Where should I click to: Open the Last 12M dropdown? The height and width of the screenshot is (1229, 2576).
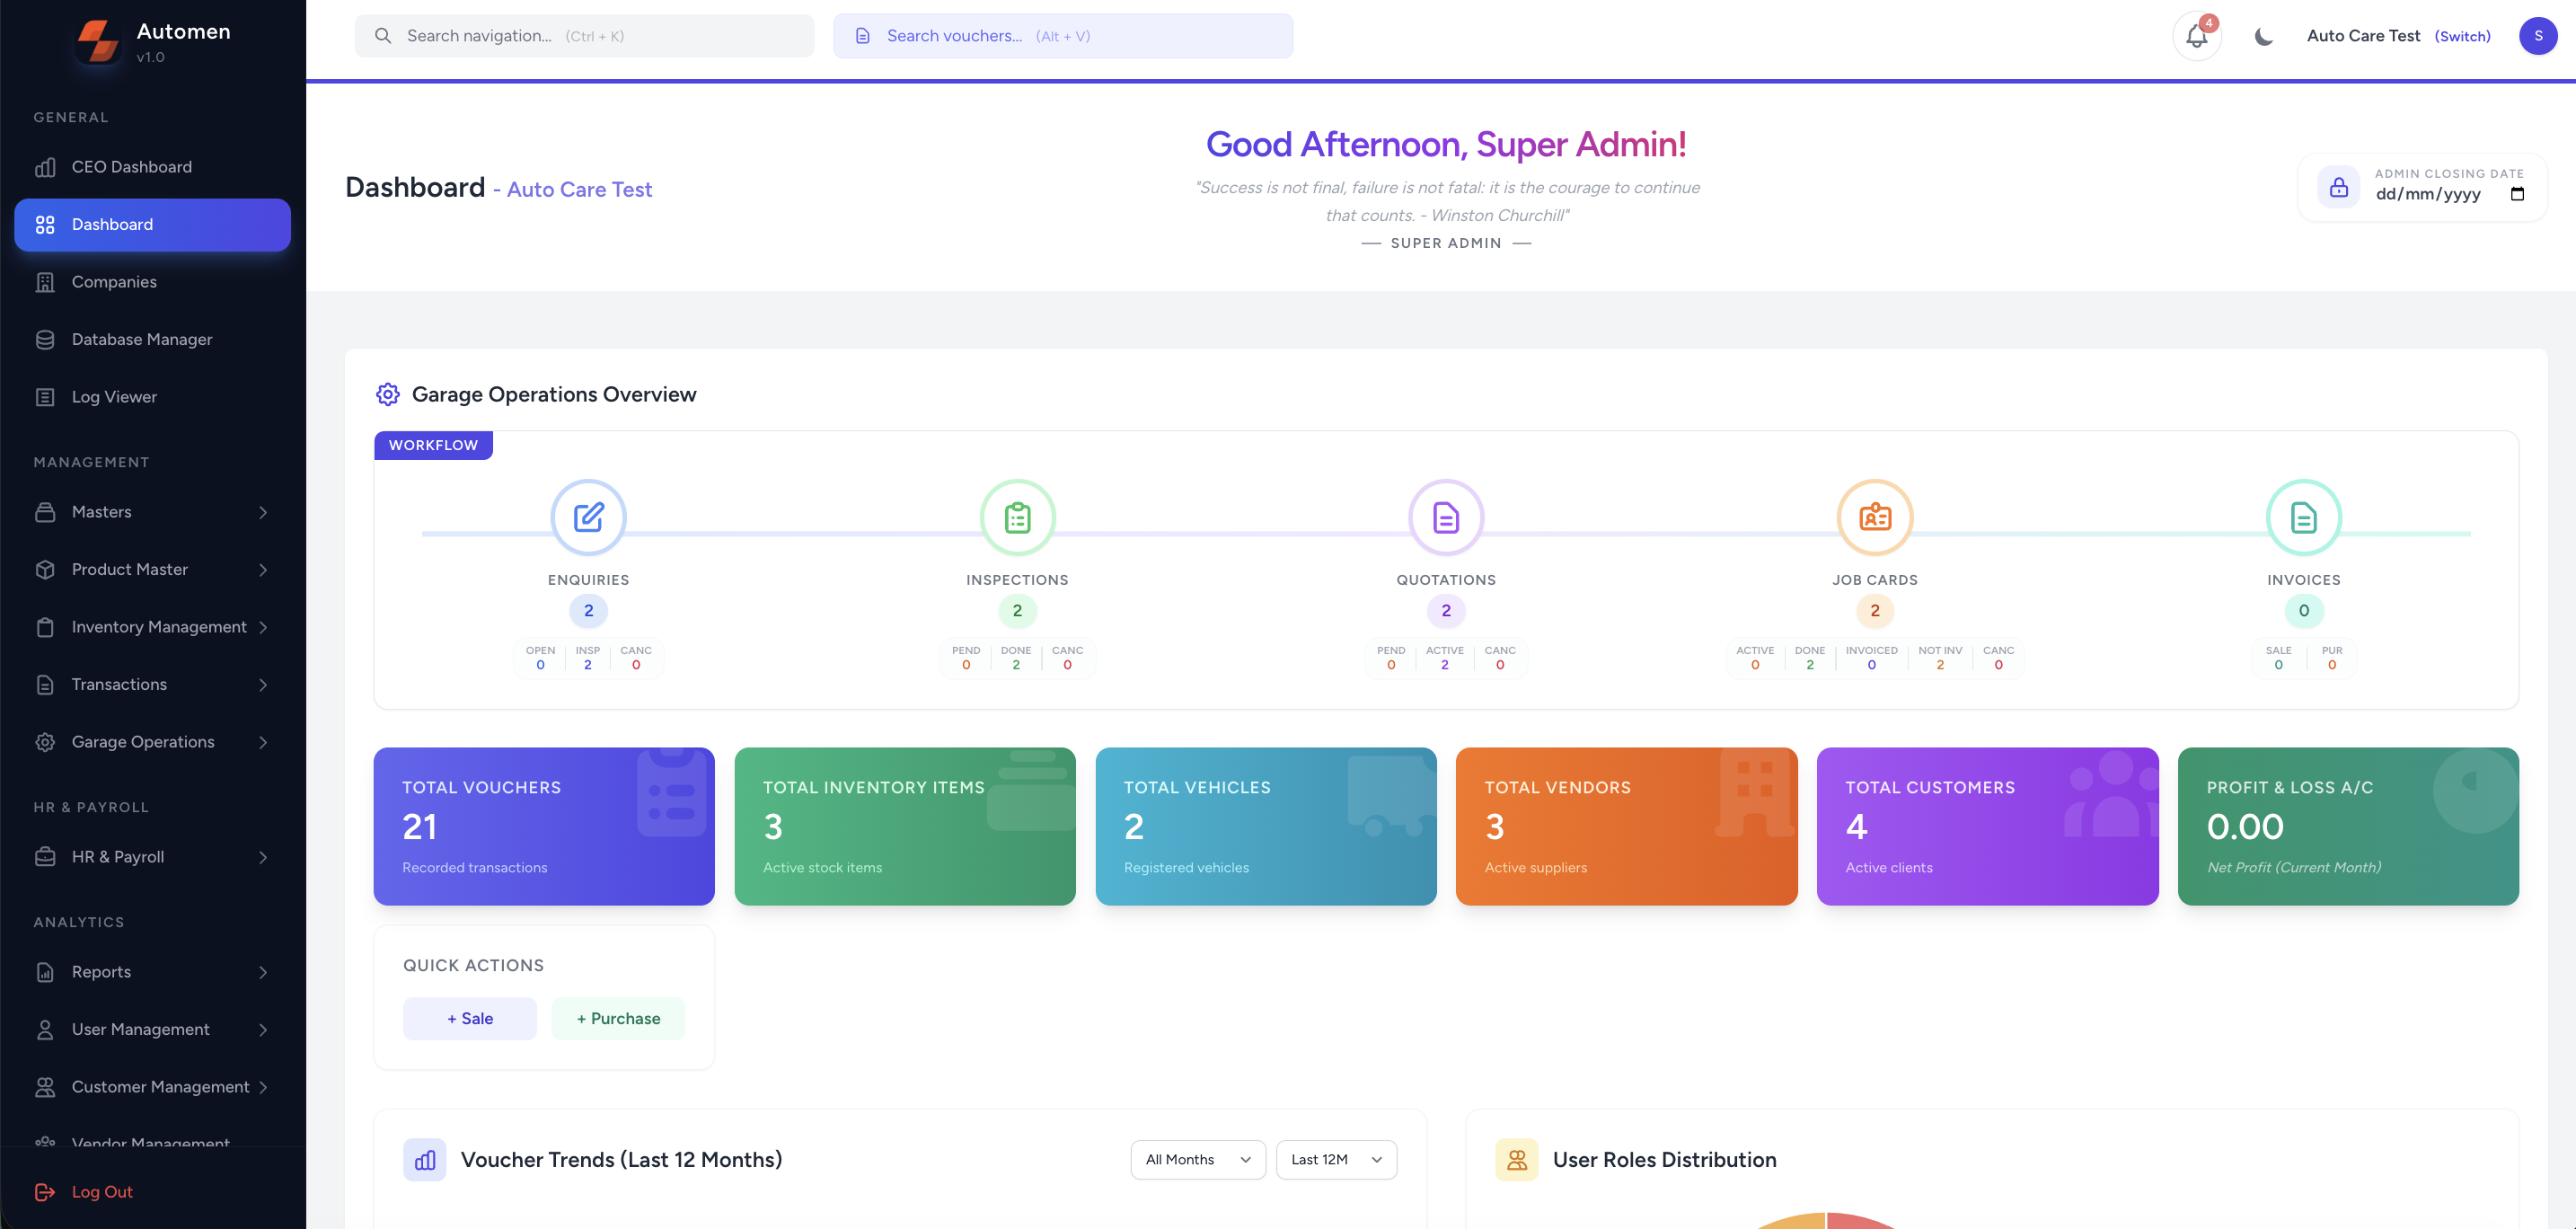pos(1336,1160)
